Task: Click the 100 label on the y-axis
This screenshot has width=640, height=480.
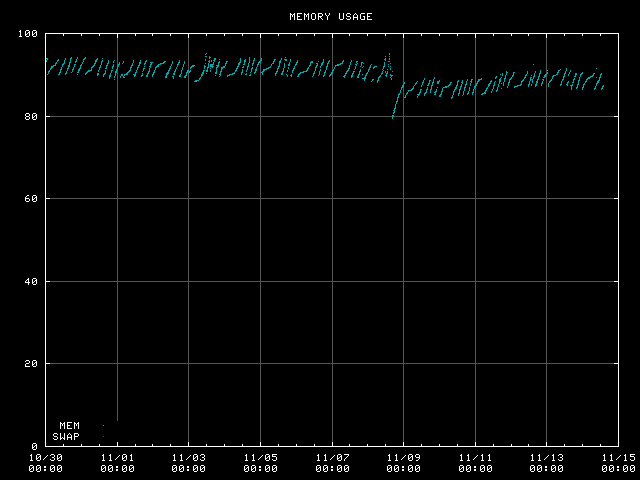Action: (28, 35)
